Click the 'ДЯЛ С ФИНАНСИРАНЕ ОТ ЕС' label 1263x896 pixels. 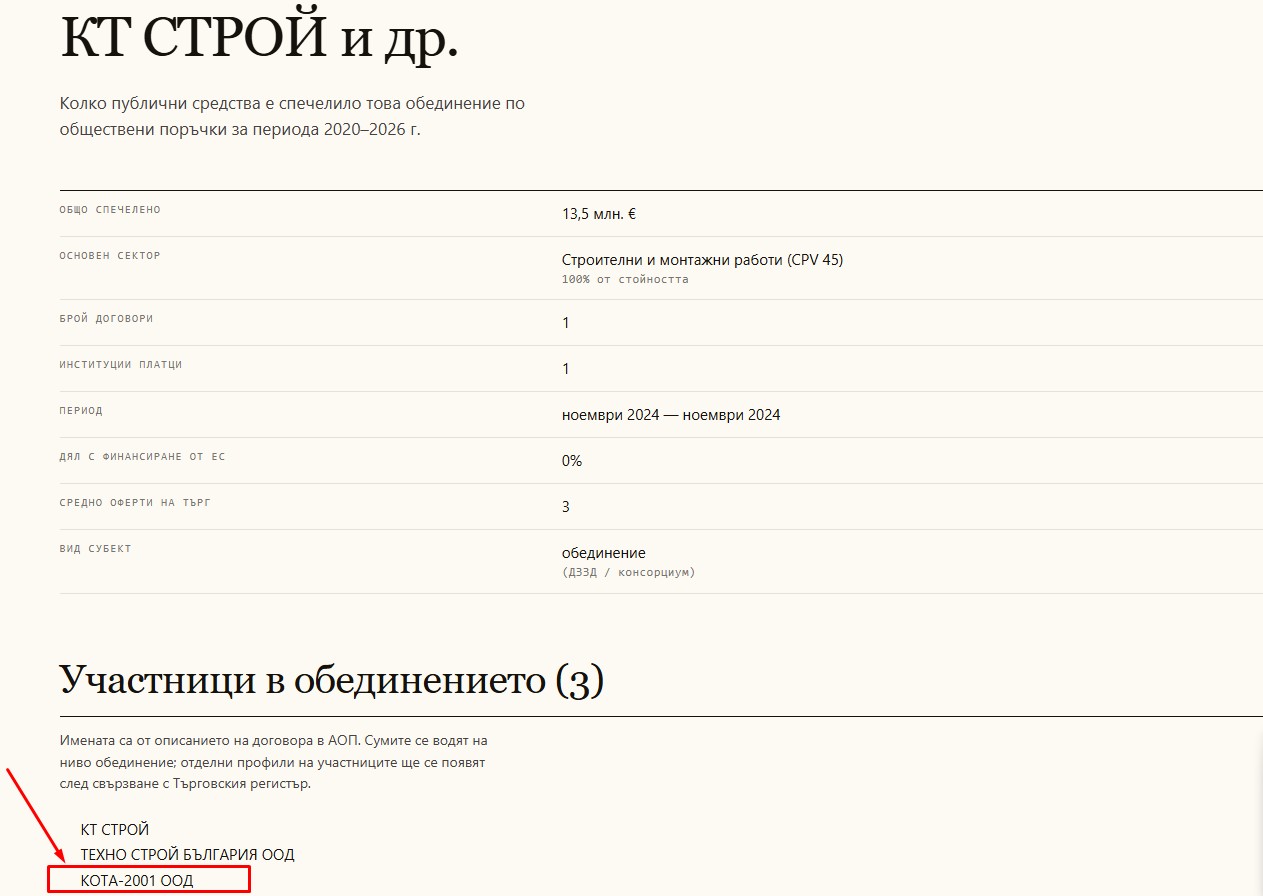pyautogui.click(x=142, y=457)
